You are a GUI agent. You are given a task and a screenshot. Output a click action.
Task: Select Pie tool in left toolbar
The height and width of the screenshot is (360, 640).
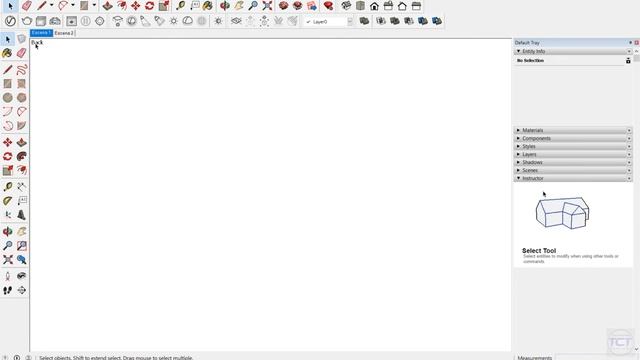point(22,126)
